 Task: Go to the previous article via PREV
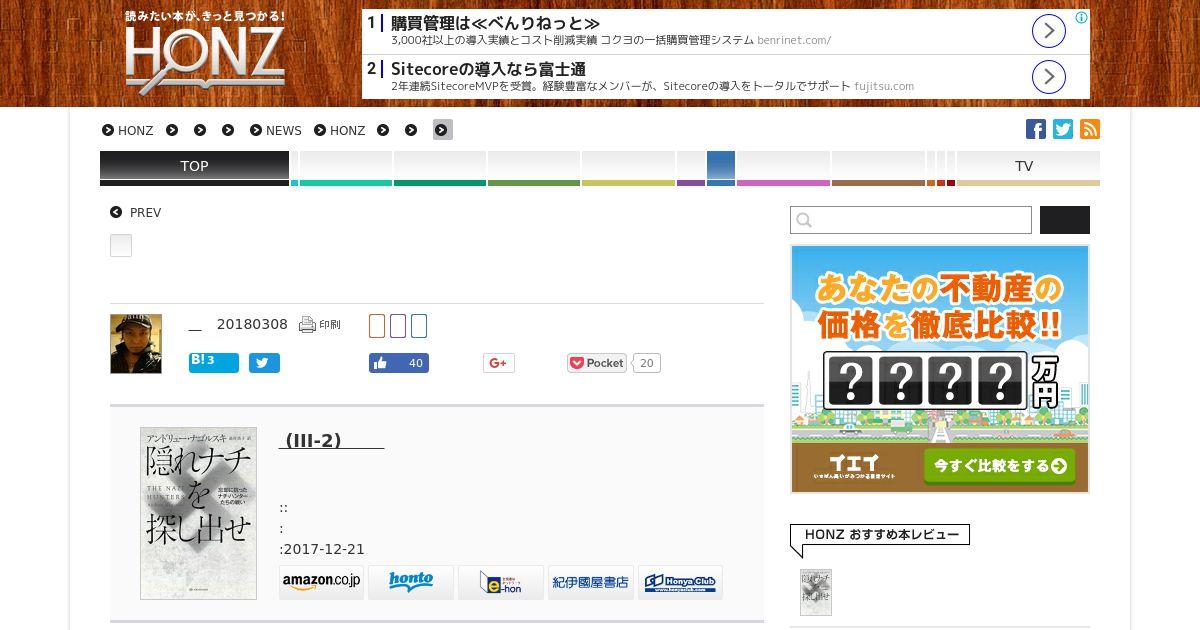pyautogui.click(x=136, y=212)
